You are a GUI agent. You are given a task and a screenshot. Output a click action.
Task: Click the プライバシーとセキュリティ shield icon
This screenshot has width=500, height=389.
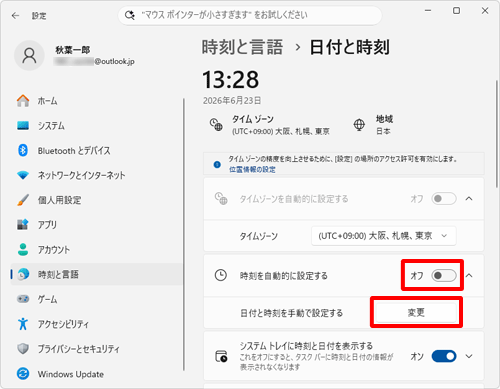point(23,349)
